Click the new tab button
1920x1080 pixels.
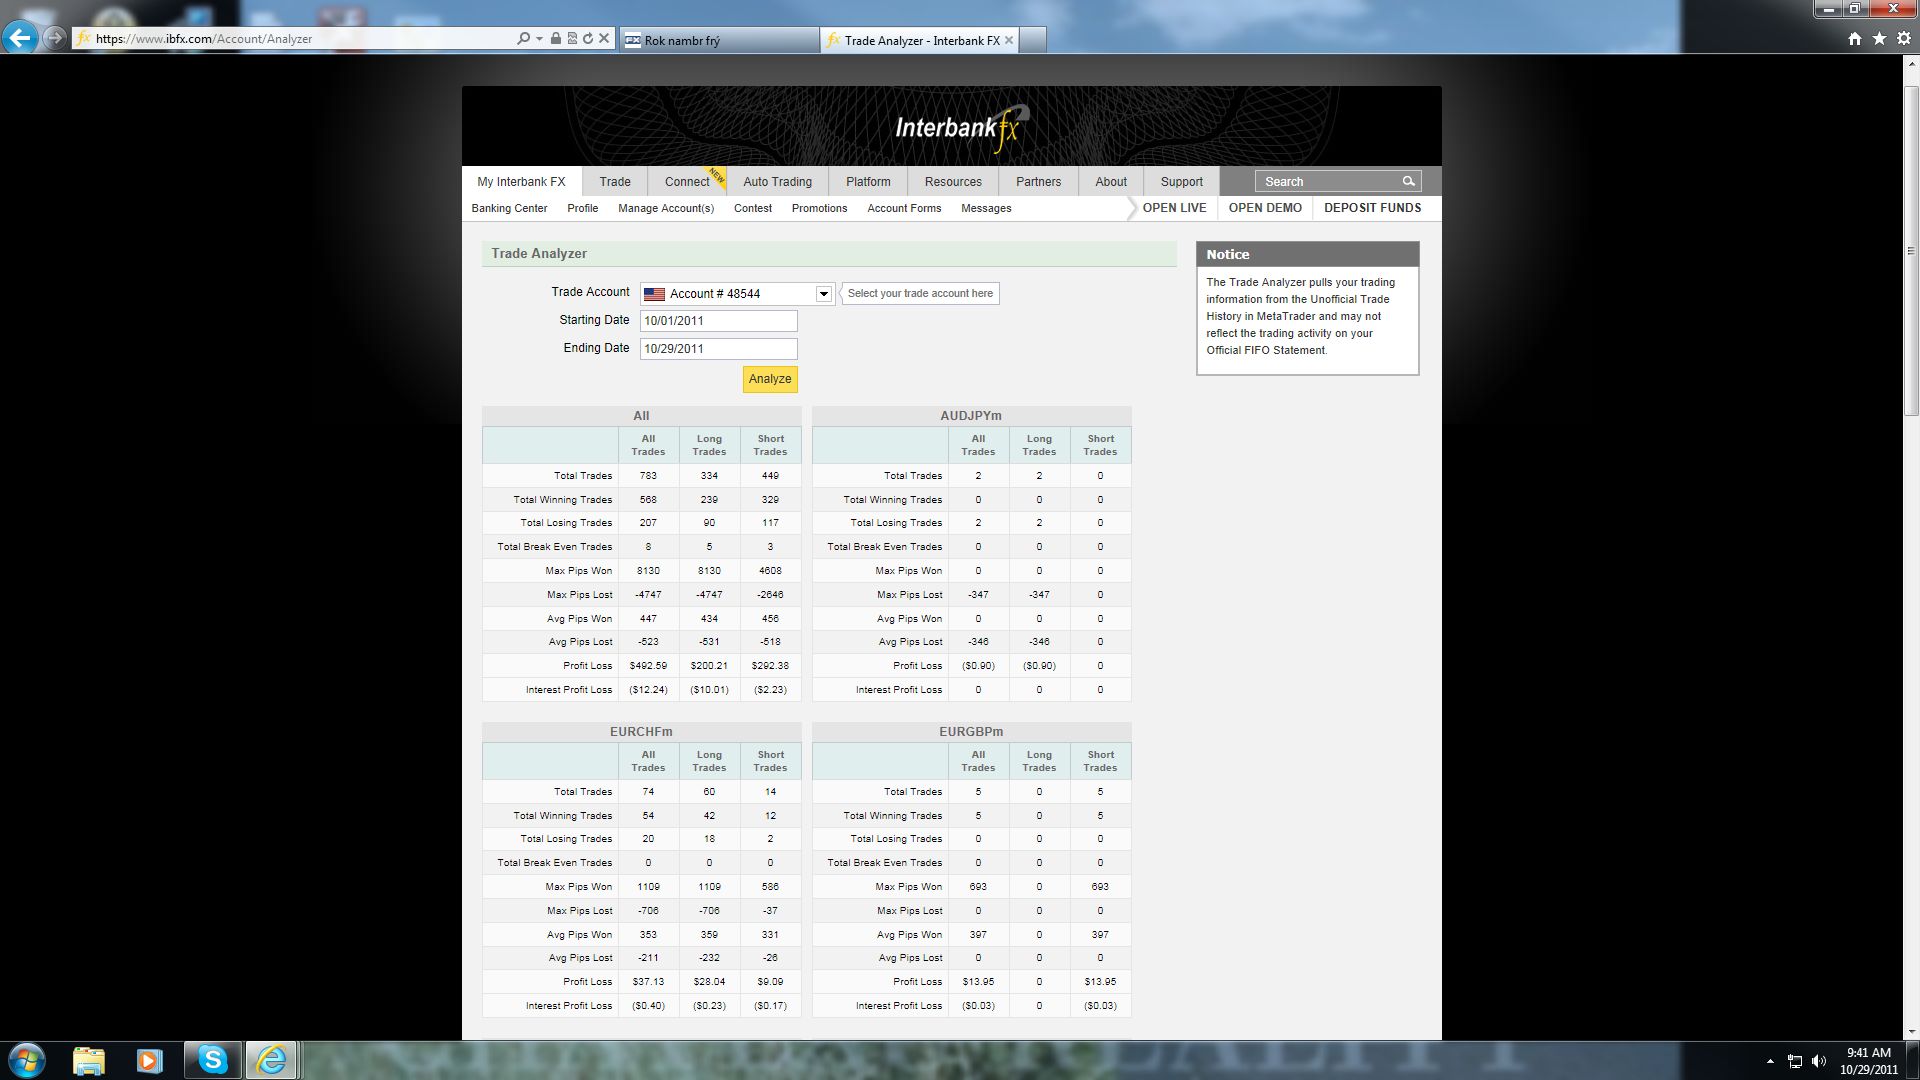[x=1033, y=40]
